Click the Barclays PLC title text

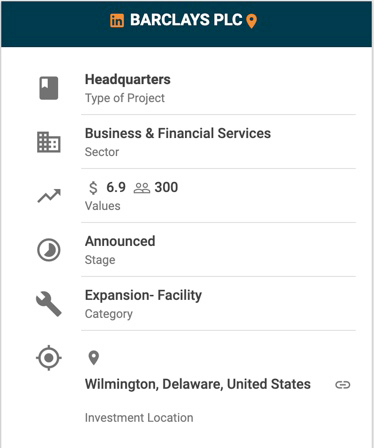pos(186,20)
